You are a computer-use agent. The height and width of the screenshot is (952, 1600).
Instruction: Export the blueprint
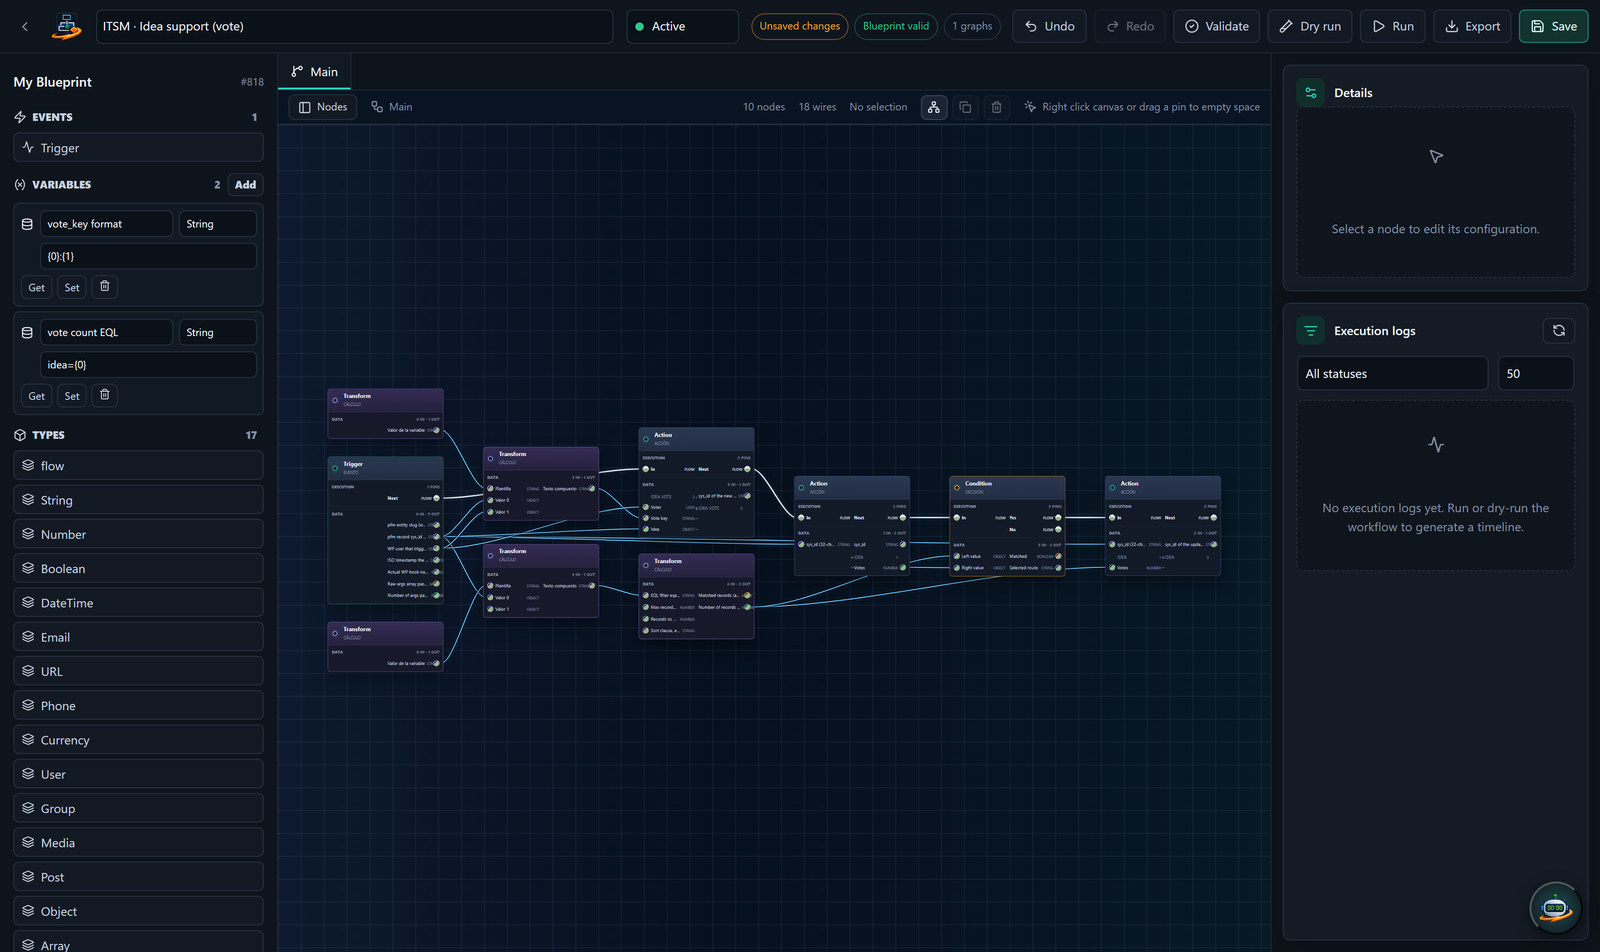[x=1473, y=27]
